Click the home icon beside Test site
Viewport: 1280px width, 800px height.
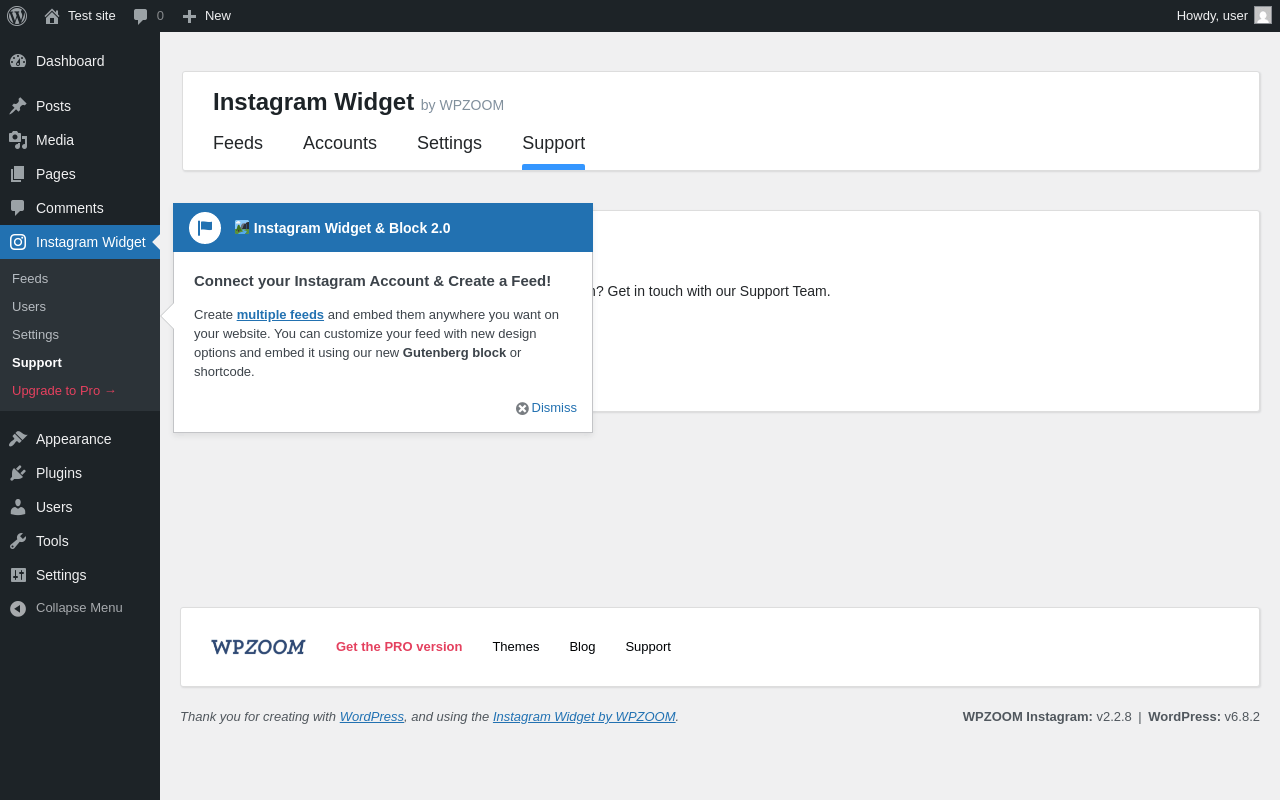click(52, 16)
